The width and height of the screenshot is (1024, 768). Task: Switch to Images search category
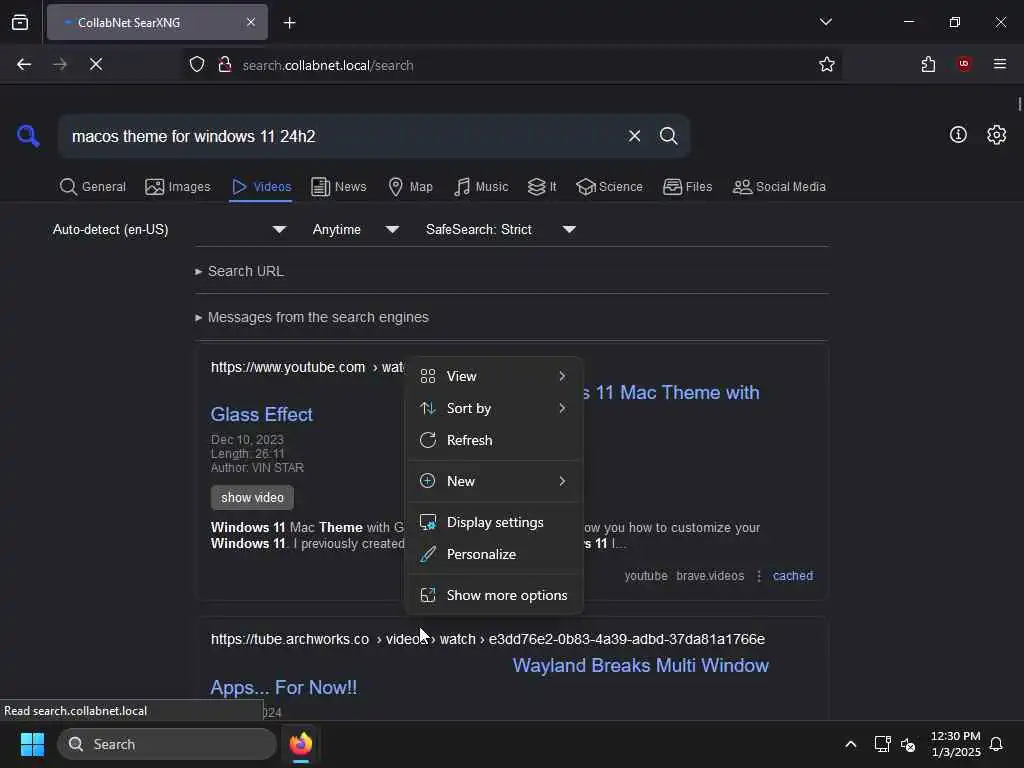[178, 187]
